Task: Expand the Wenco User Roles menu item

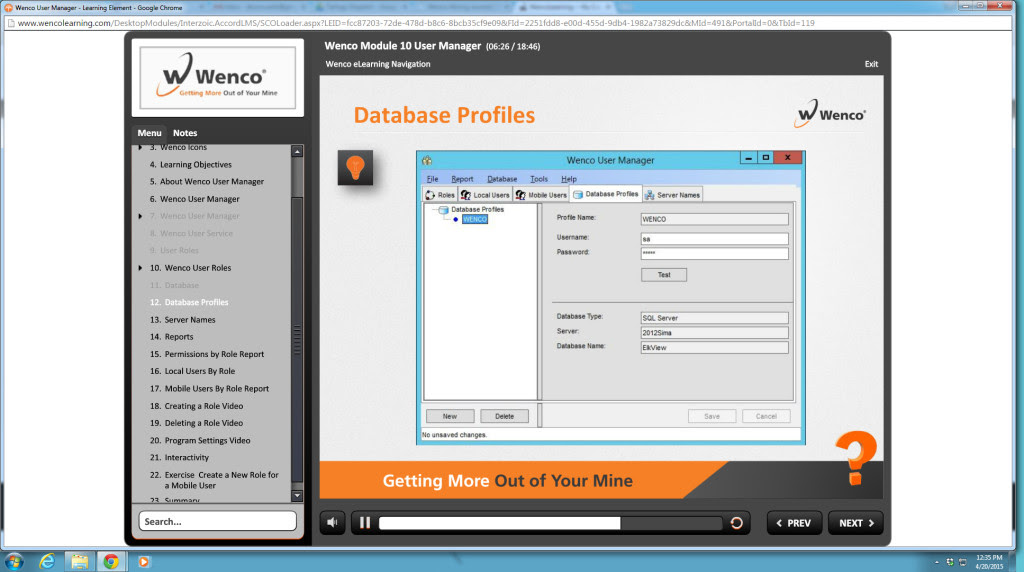Action: (141, 268)
